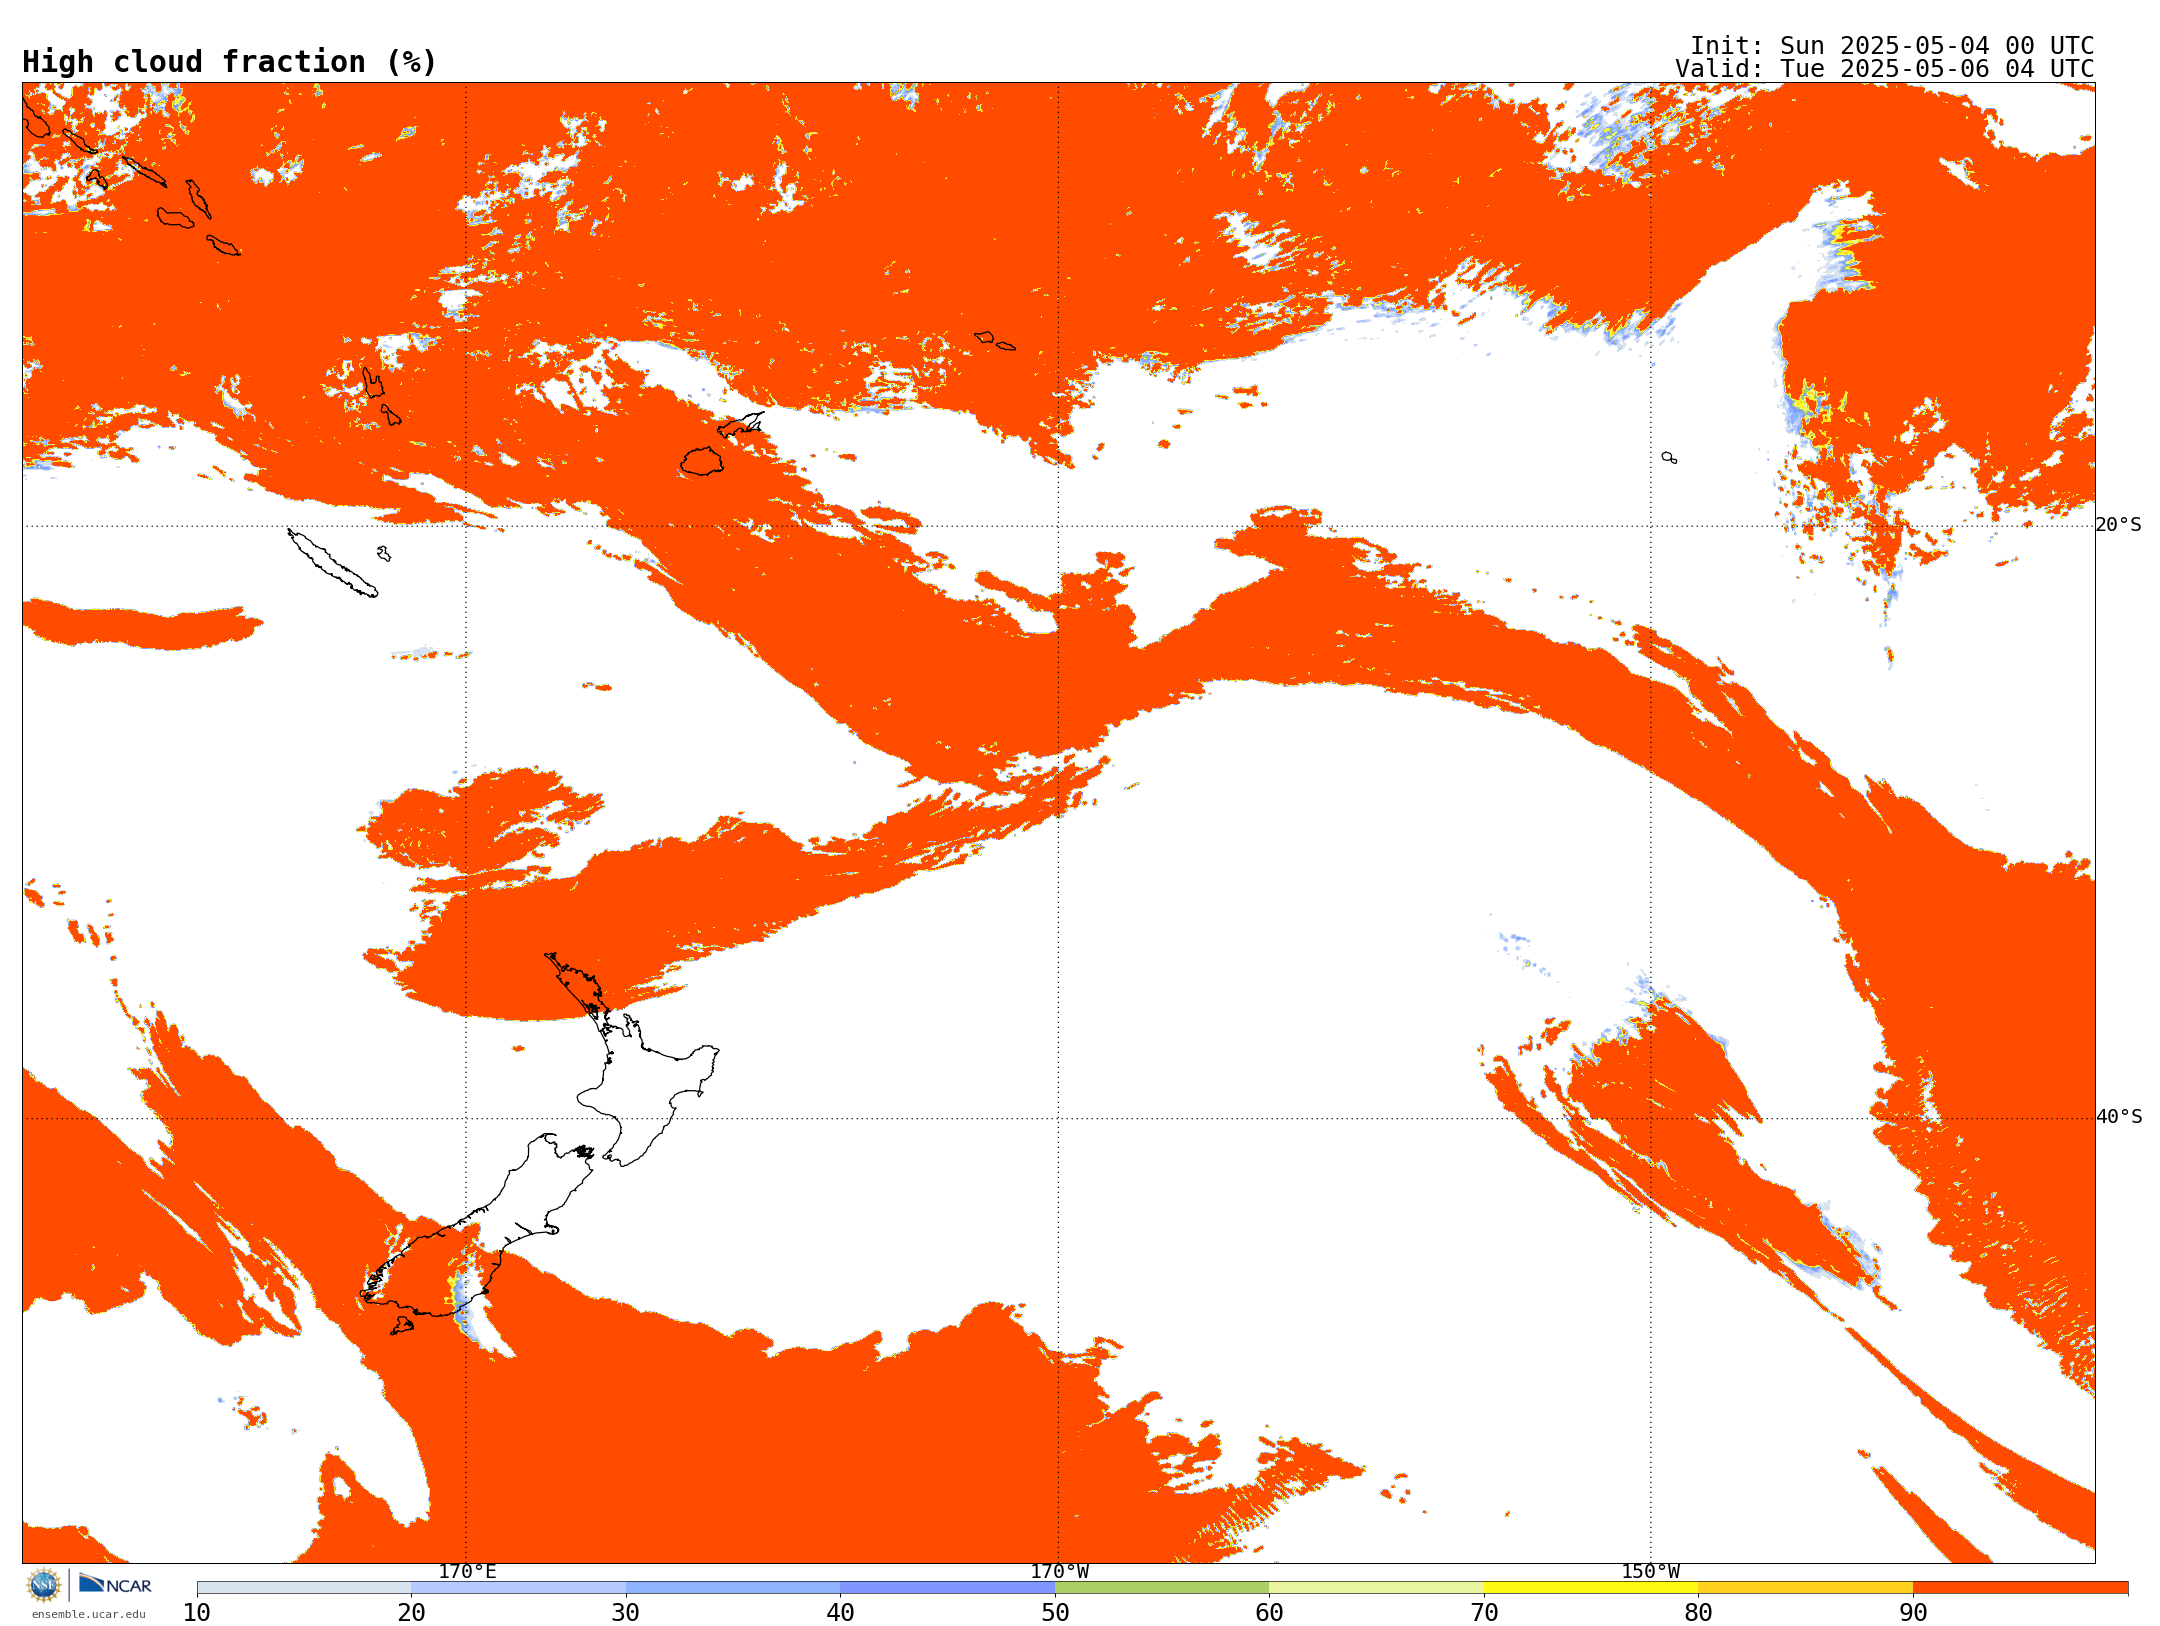Click the 80-90 gold colorbar segment
Viewport: 2160px width, 1626px height.
coord(1805,1588)
